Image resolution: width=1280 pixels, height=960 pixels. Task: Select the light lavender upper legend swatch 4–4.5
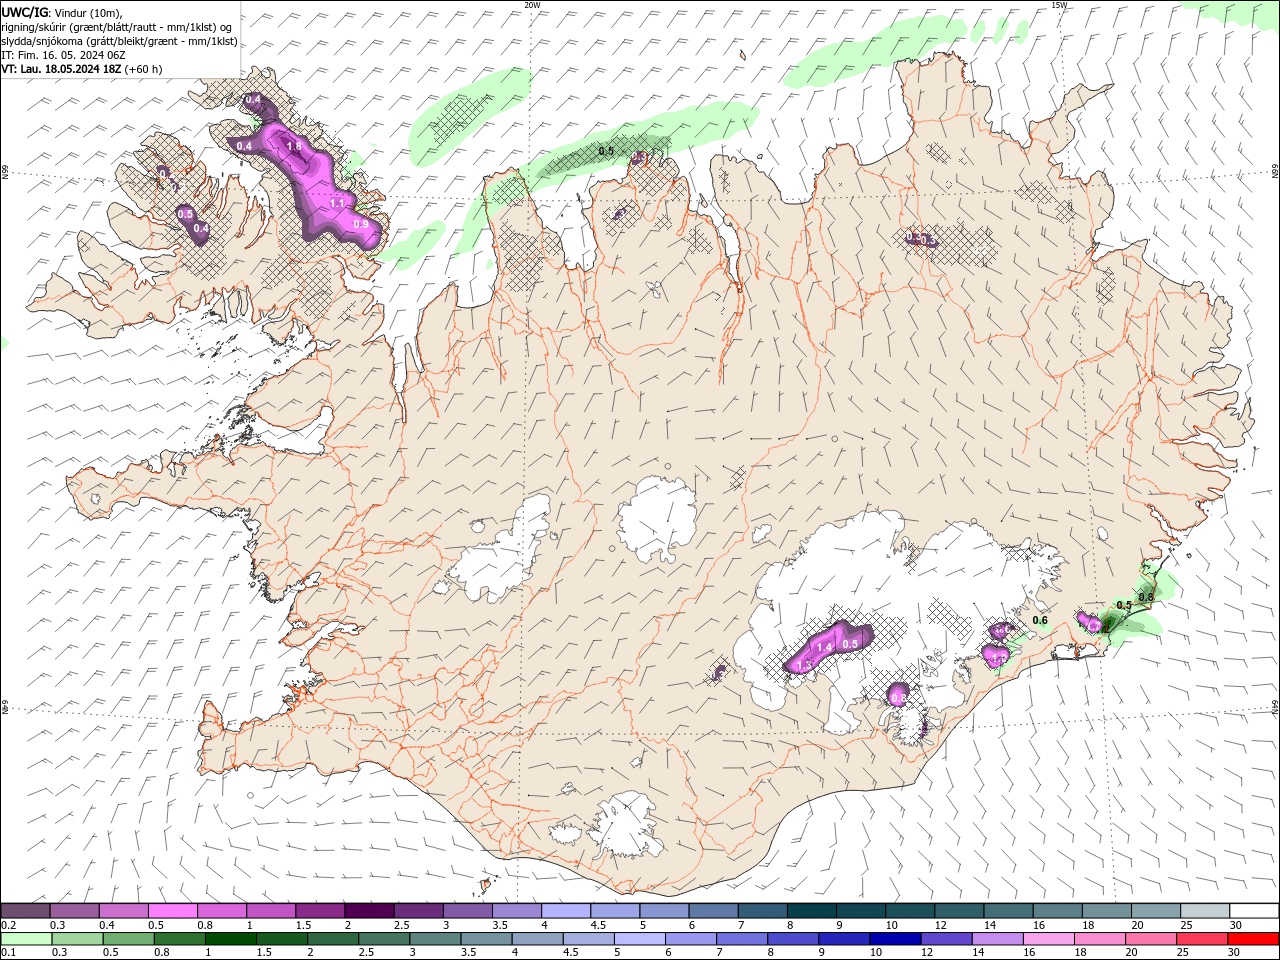coord(565,911)
